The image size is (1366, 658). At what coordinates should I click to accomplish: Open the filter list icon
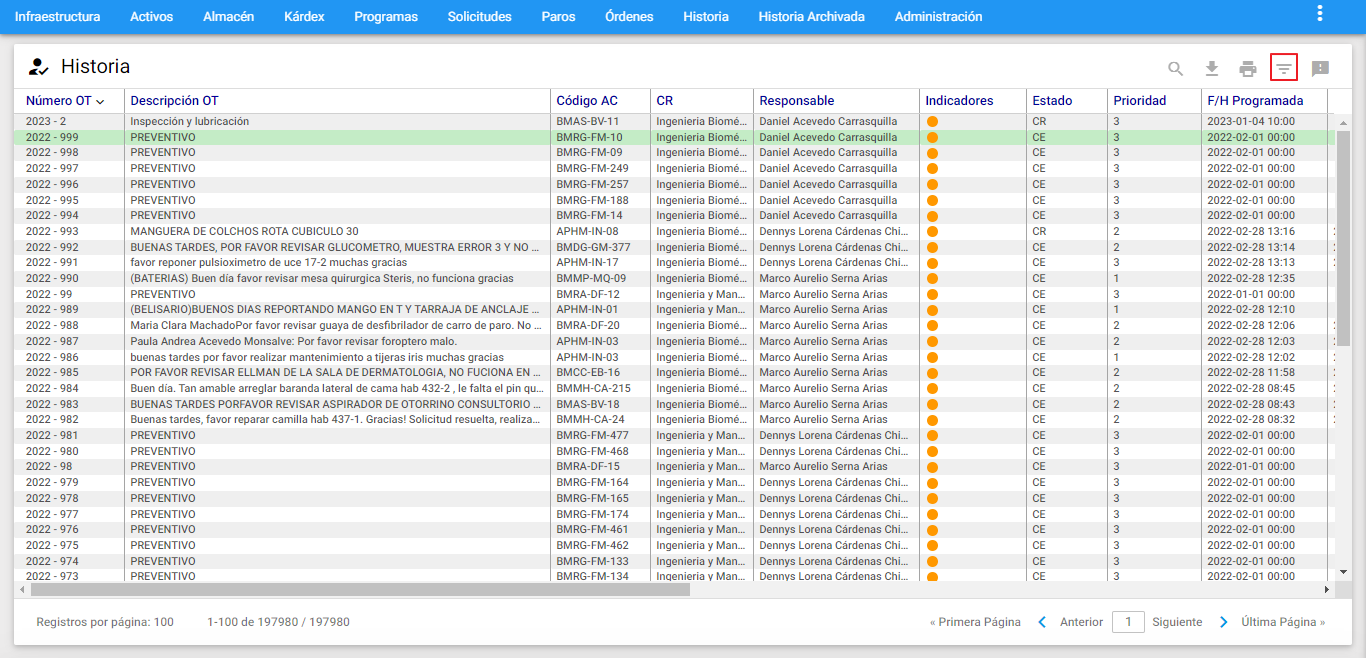tap(1284, 68)
